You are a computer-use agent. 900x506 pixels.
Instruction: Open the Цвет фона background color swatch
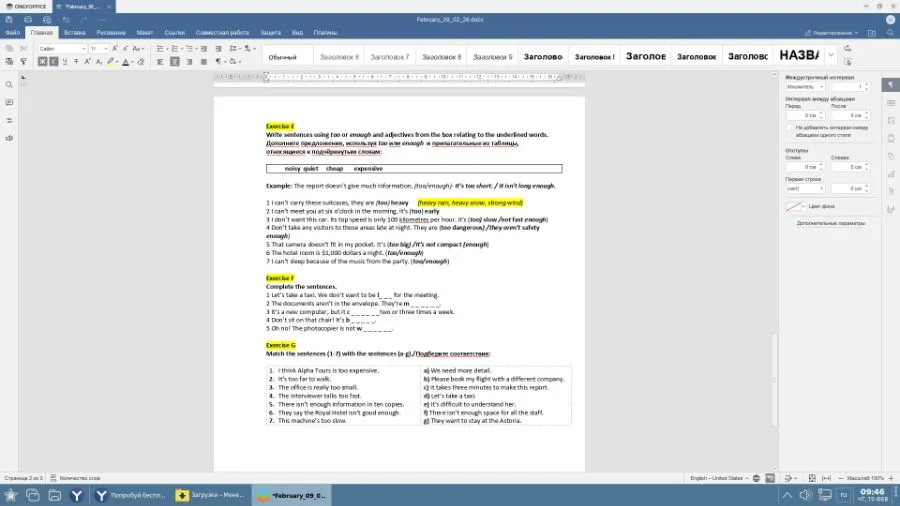(x=795, y=206)
